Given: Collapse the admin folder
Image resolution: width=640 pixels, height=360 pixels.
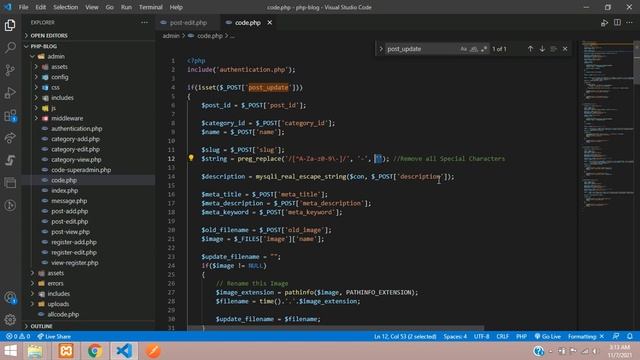Looking at the screenshot, I should (89, 56).
